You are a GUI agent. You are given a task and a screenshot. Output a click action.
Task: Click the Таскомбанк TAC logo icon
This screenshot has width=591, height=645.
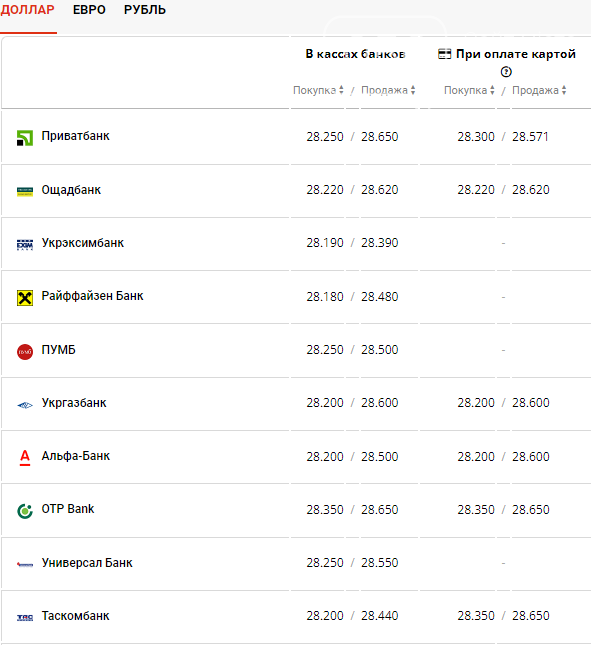(25, 617)
